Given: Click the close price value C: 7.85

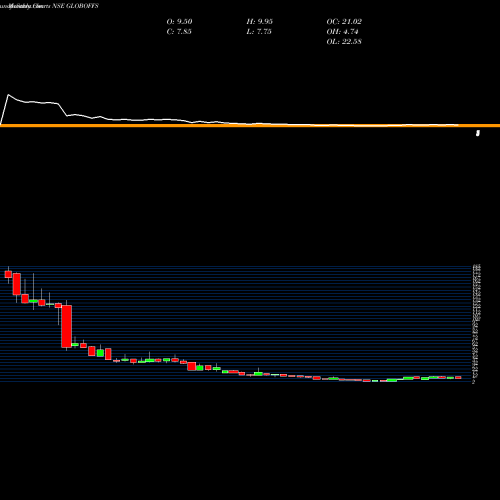Looking at the screenshot, I should click(179, 32).
